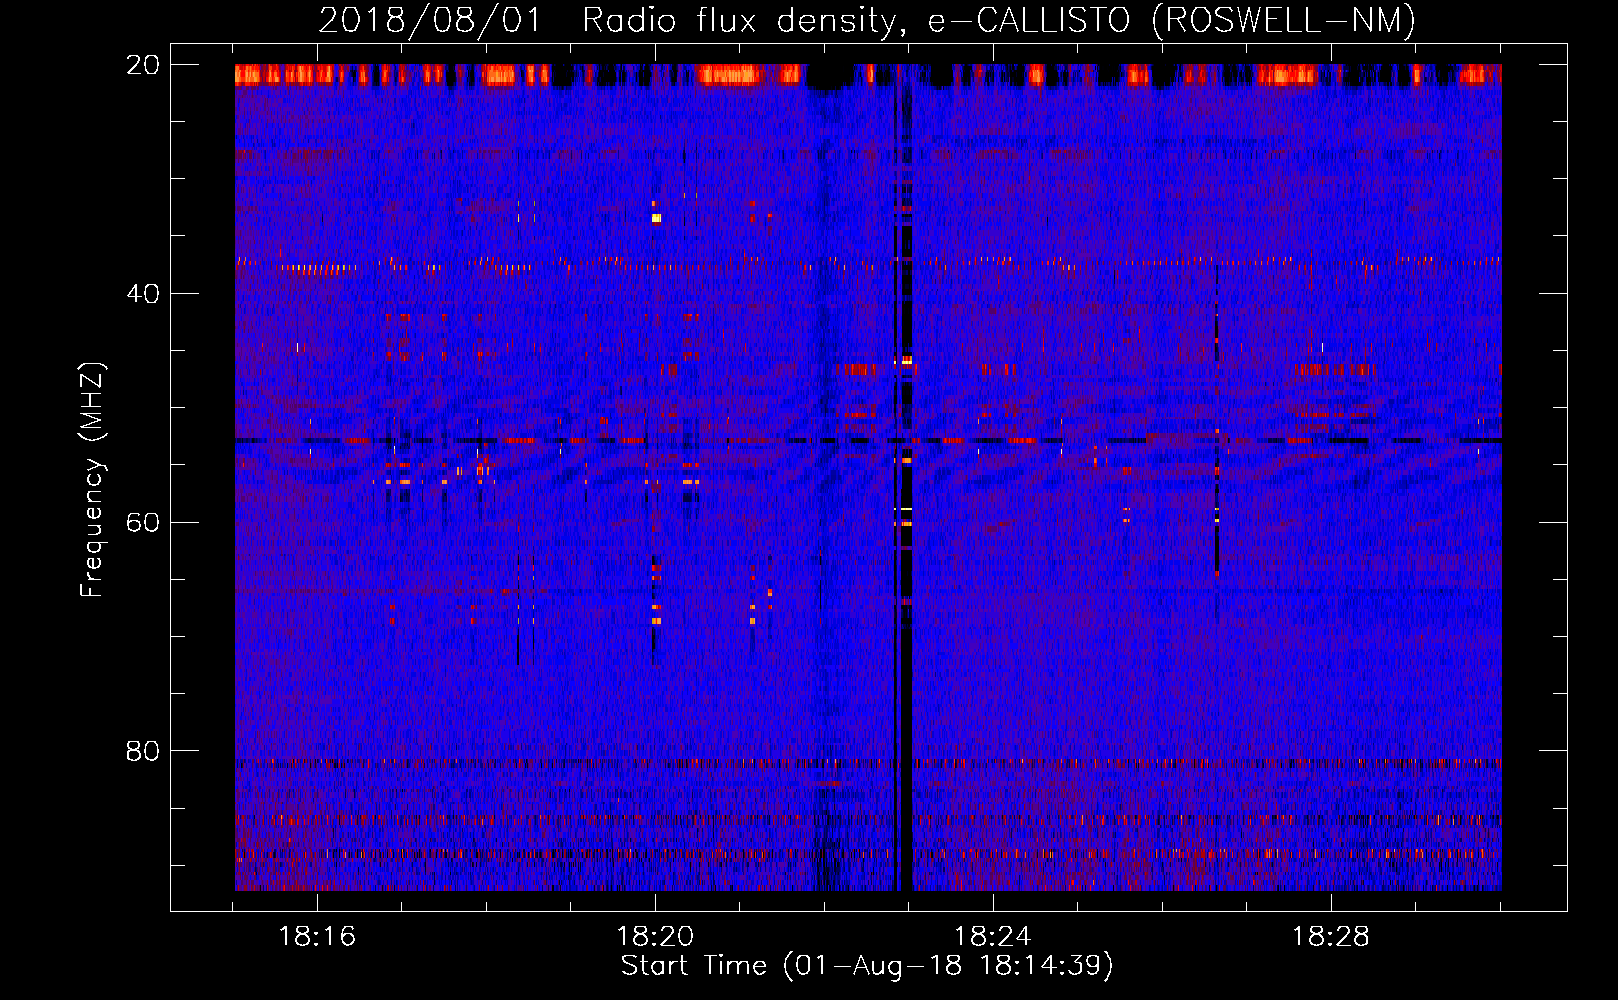Click the "Frequency (MHZ)" vertical axis title
The image size is (1618, 1000).
(92, 480)
